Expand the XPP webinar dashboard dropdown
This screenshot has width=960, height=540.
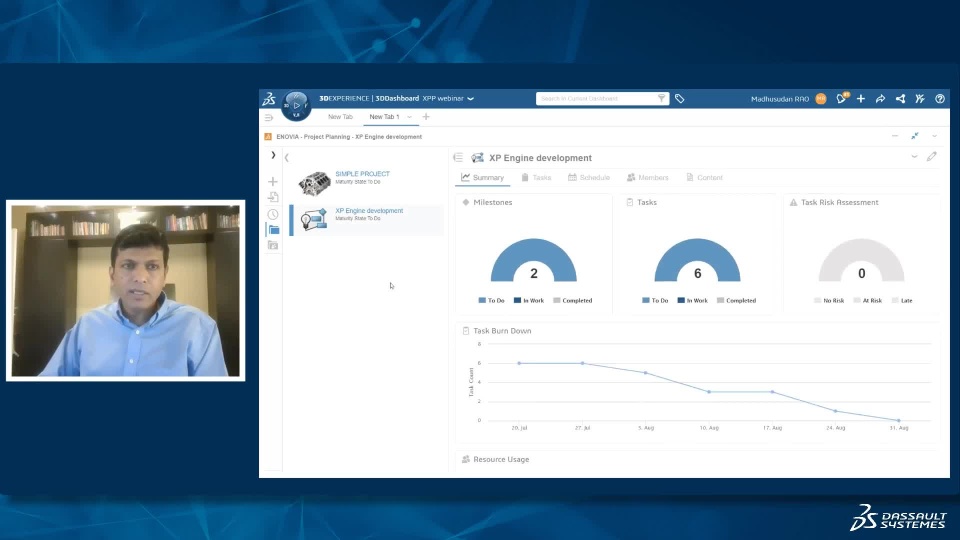pos(471,99)
